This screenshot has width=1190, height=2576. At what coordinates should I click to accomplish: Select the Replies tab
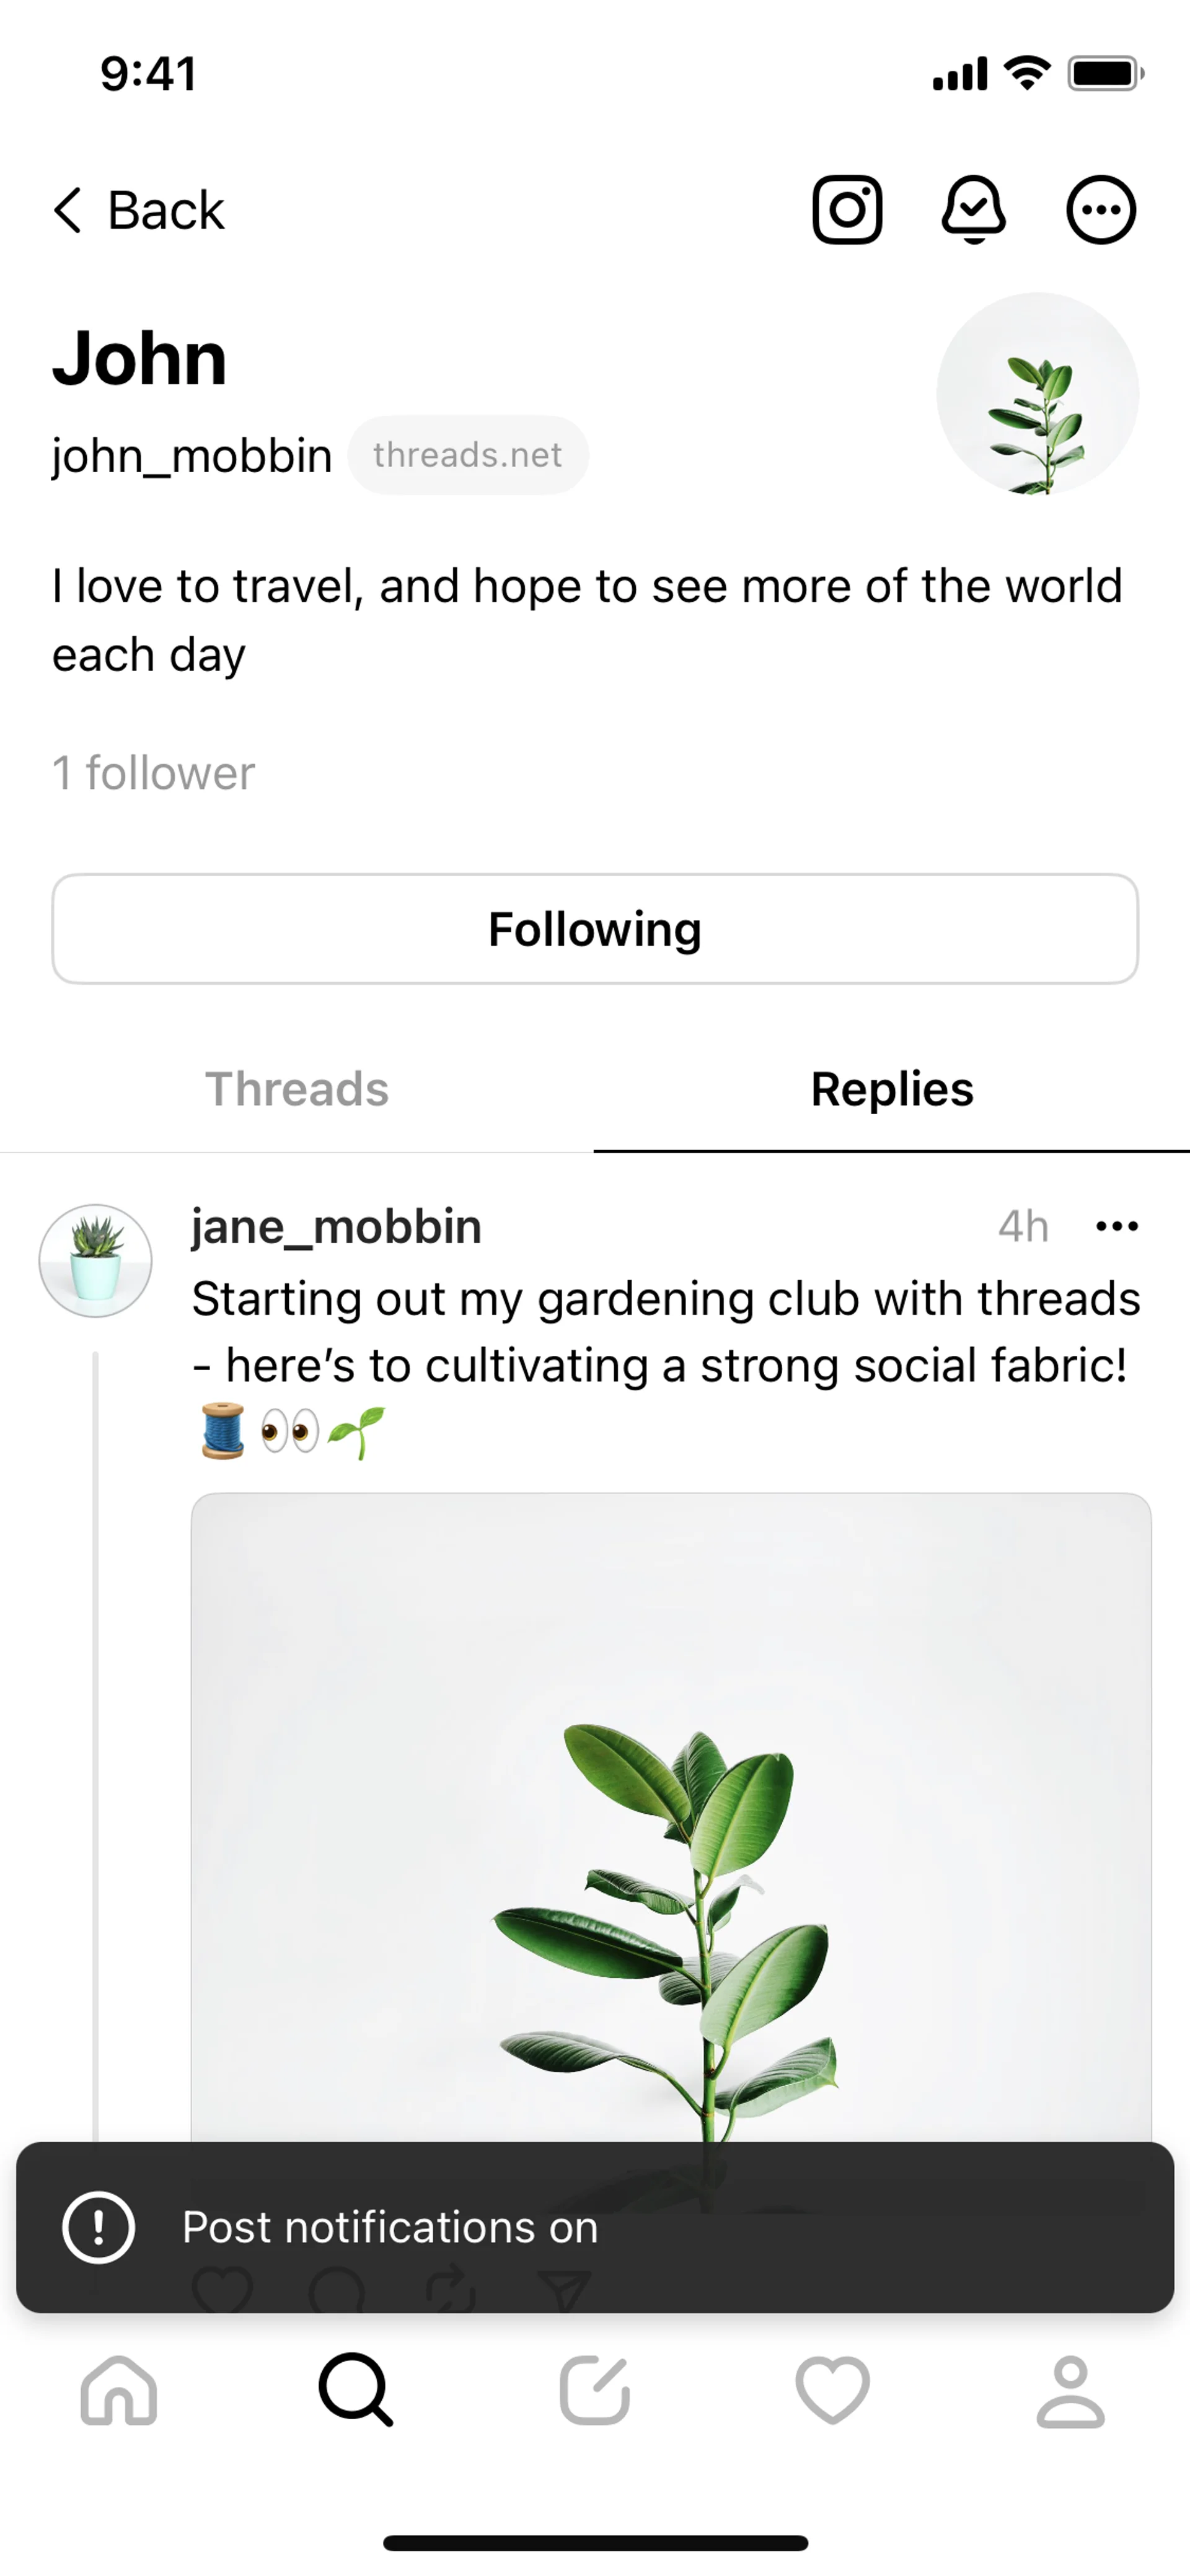click(x=892, y=1089)
